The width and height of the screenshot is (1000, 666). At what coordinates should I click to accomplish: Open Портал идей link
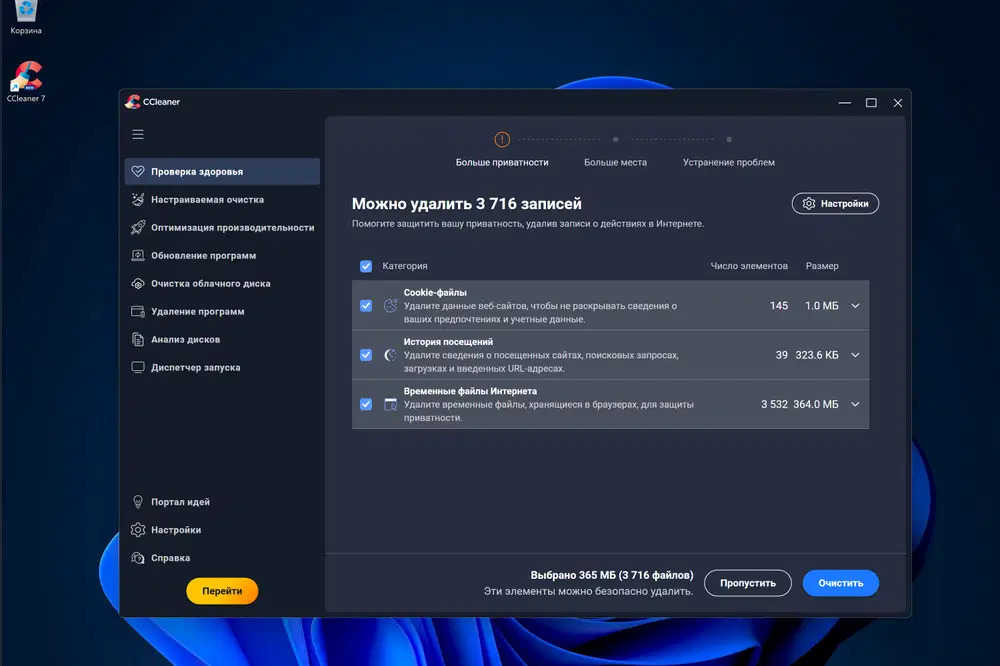[223, 502]
